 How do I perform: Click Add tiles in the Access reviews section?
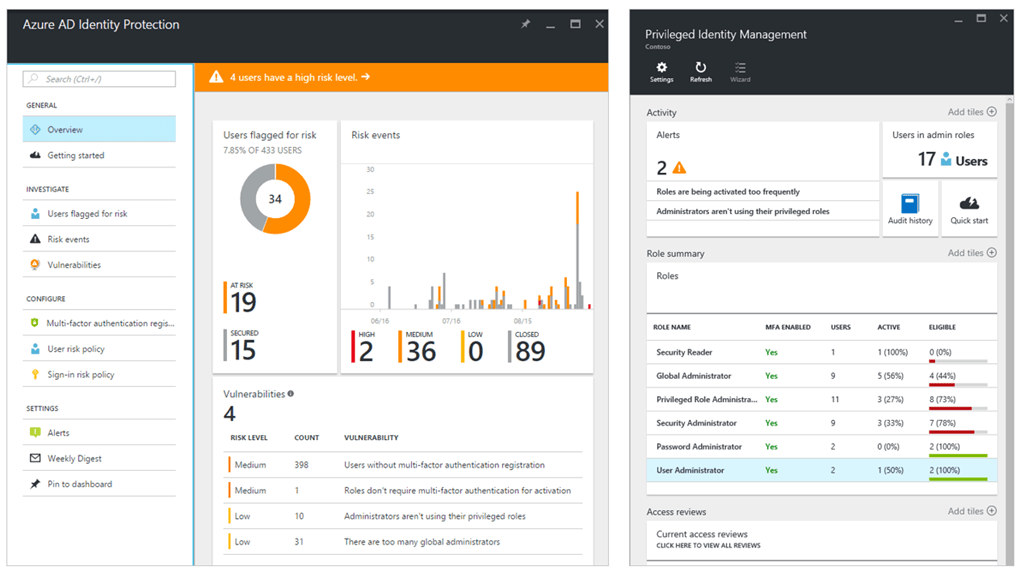(972, 511)
